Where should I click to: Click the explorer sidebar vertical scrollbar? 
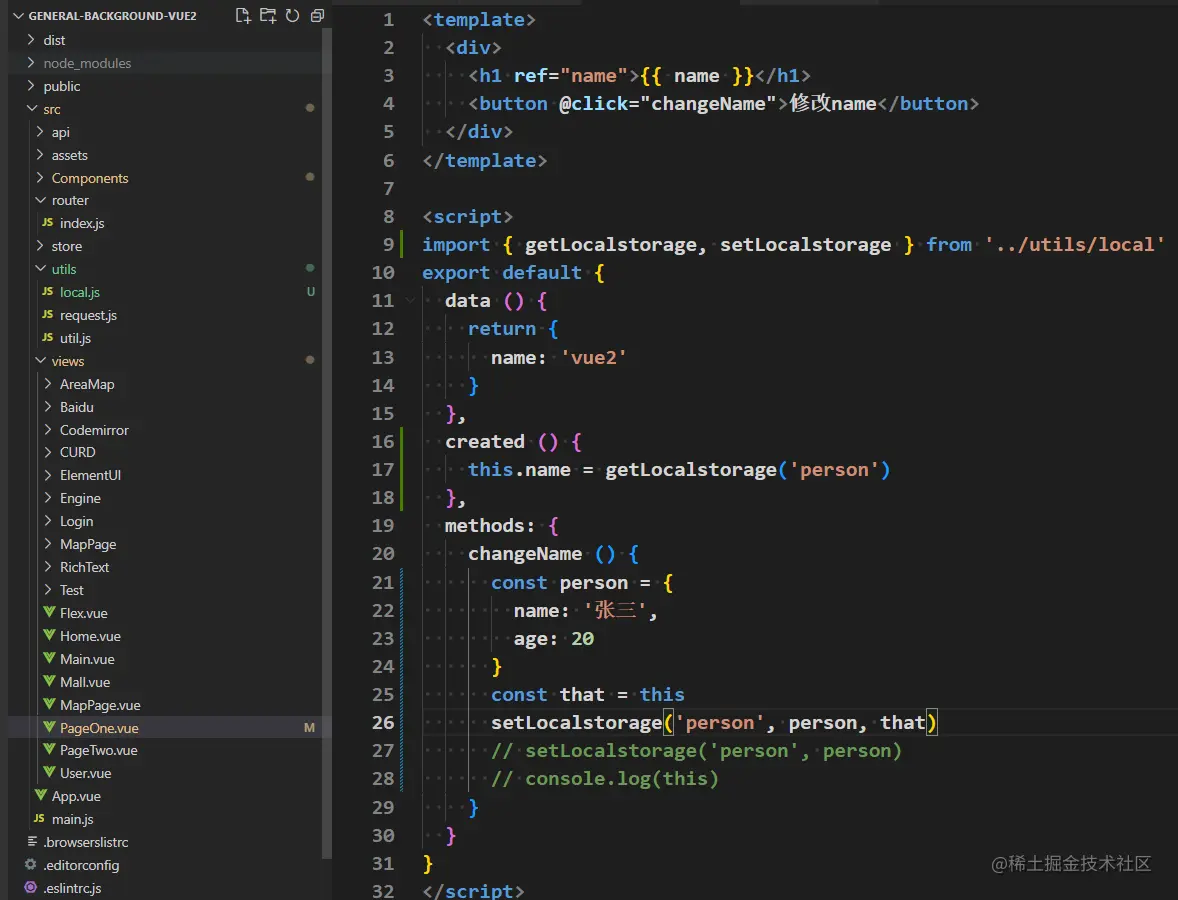327,443
